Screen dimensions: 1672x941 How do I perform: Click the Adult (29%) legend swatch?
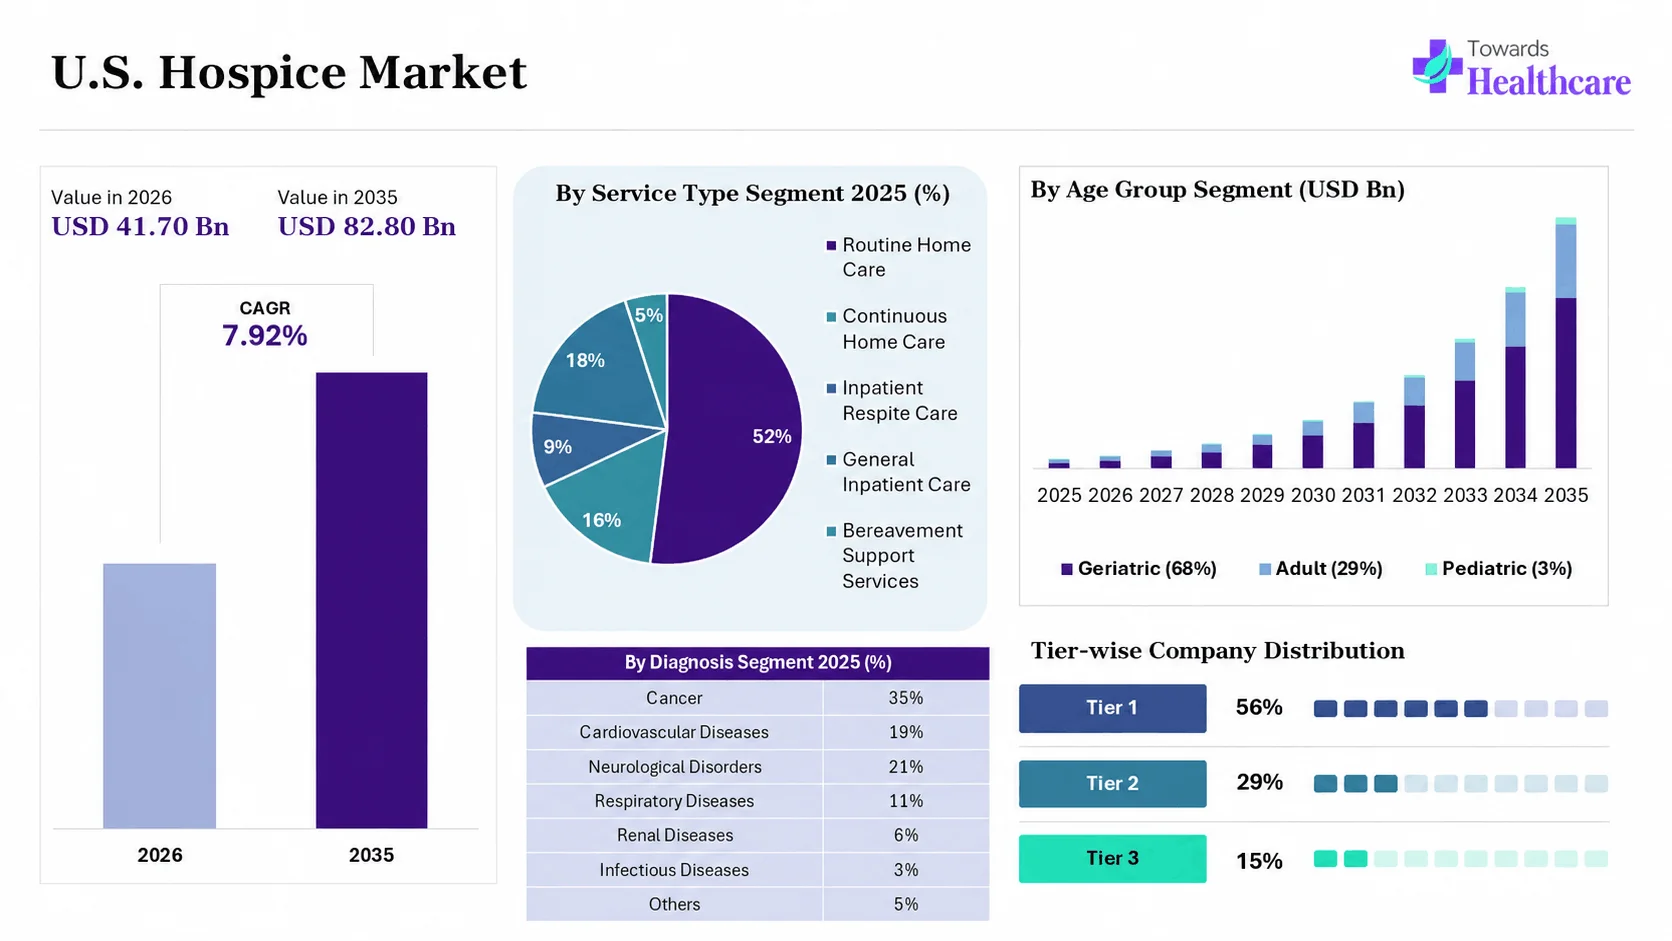[1265, 569]
